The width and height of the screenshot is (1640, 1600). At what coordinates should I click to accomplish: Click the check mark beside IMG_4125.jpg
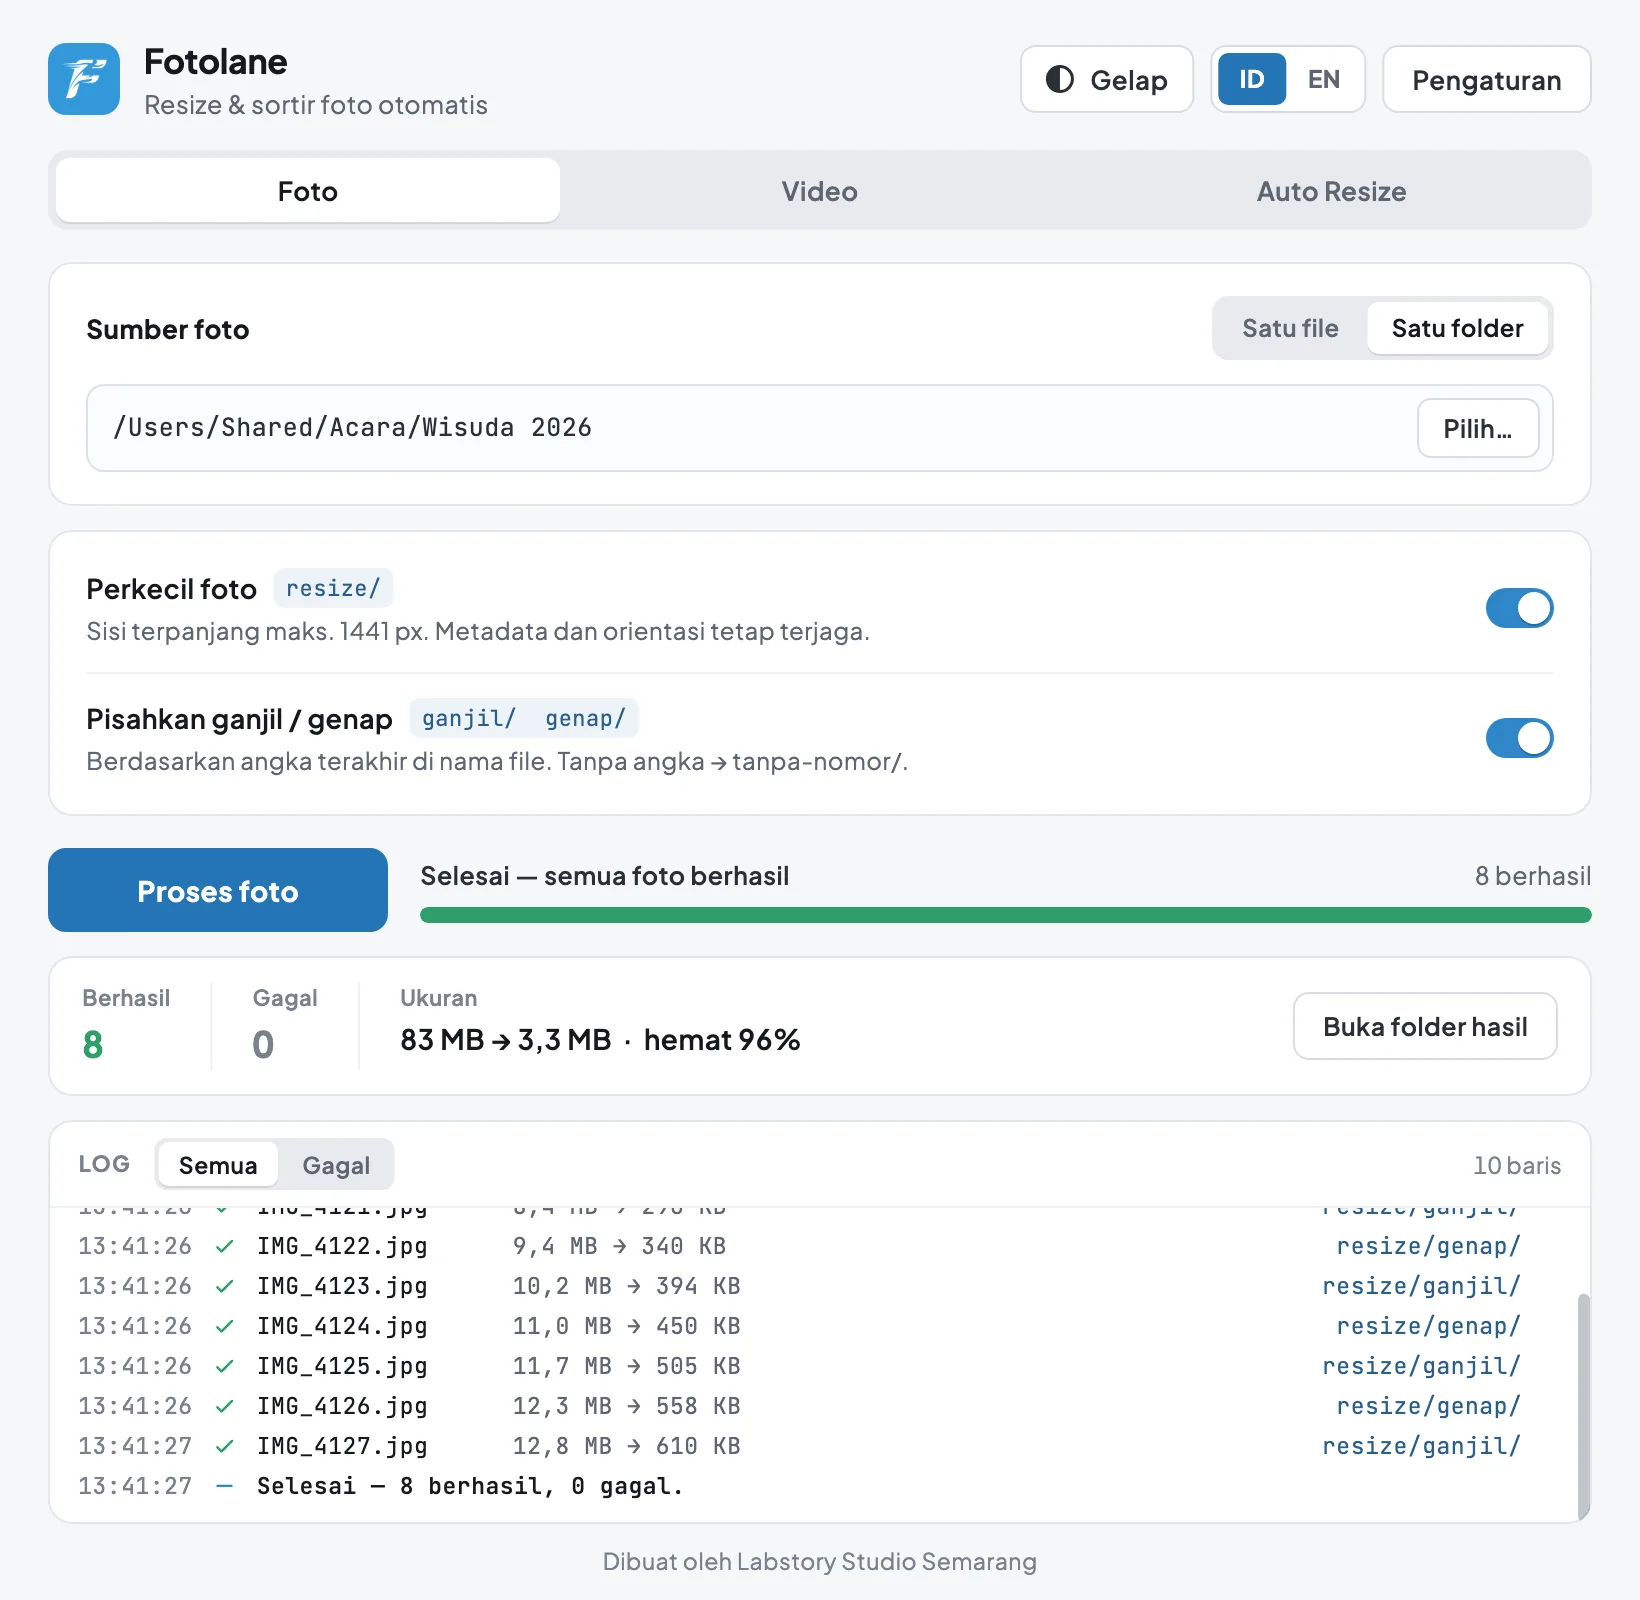coord(225,1366)
